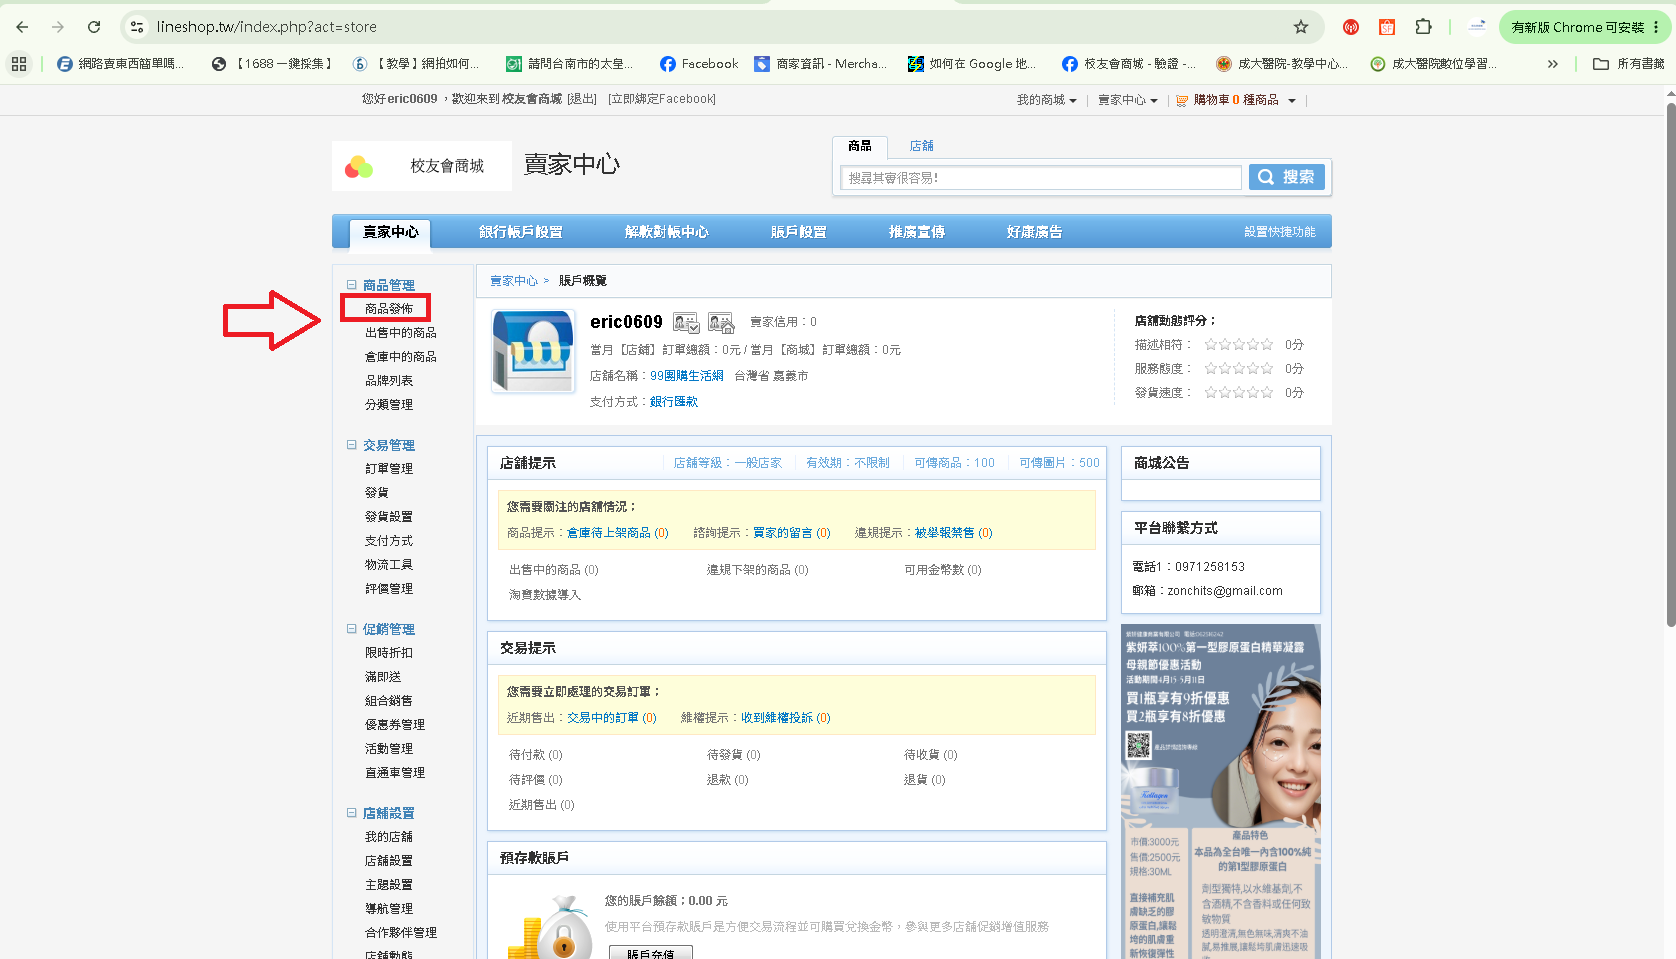Open the 銀行帳戶設置 nav tab
The image size is (1676, 959).
[520, 232]
